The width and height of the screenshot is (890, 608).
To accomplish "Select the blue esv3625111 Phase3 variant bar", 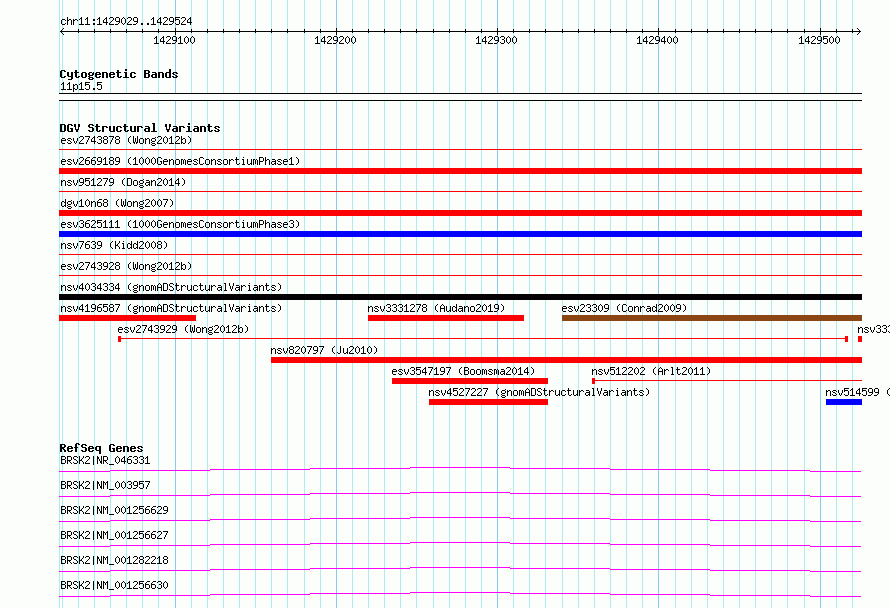I will pyautogui.click(x=460, y=234).
